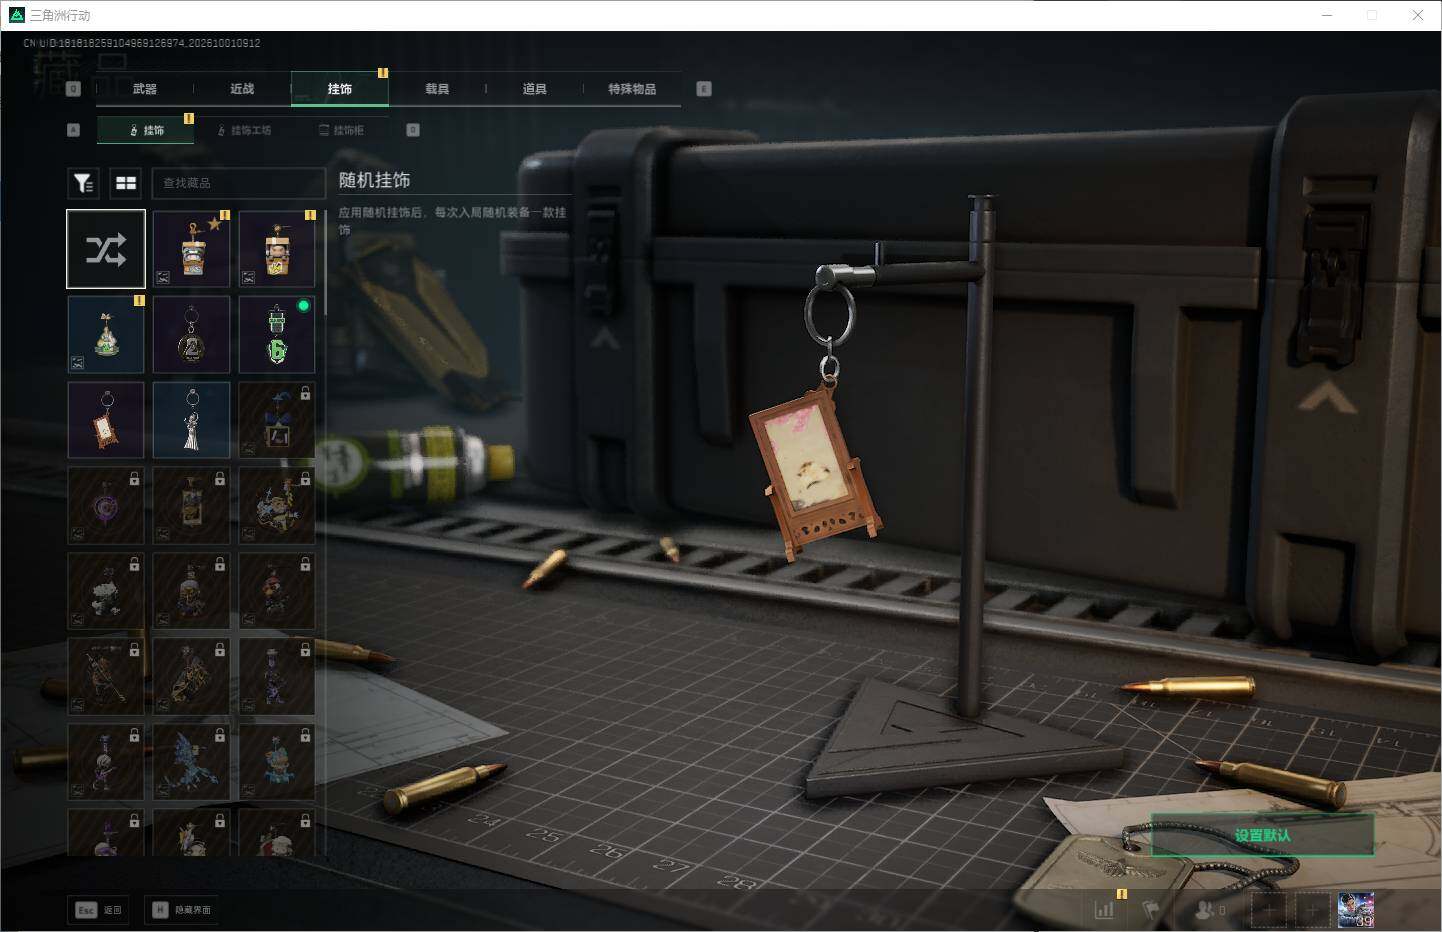Open the 载具 (Vehicles) tab
The width and height of the screenshot is (1442, 932).
pyautogui.click(x=437, y=89)
